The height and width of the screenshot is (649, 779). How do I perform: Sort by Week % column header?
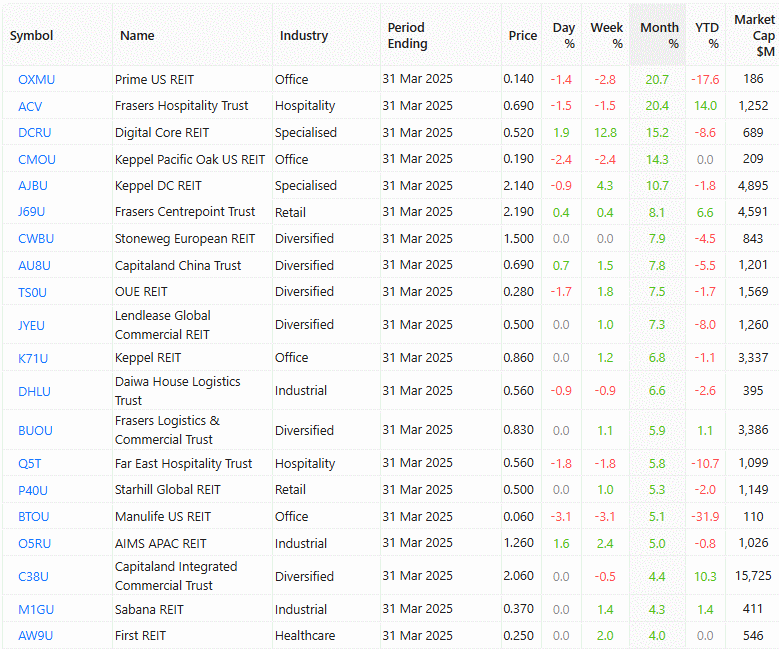point(607,36)
